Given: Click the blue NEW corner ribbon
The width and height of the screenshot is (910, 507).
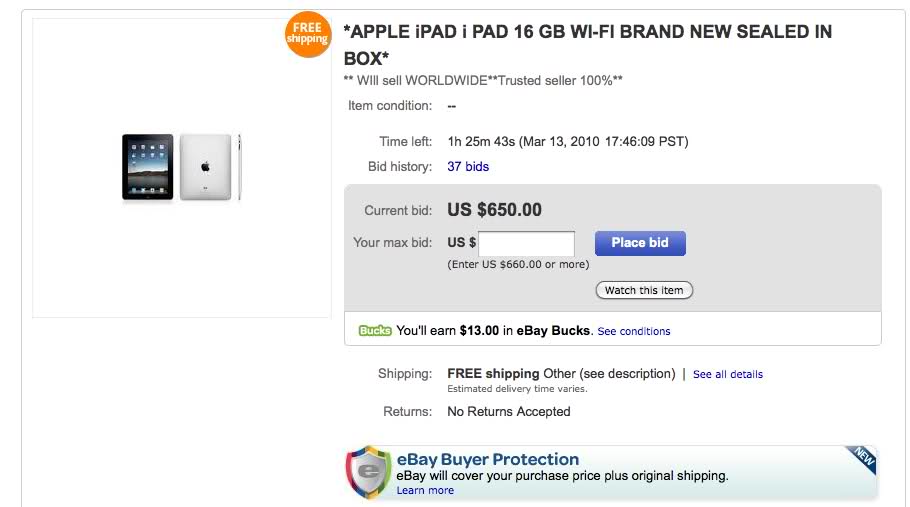Looking at the screenshot, I should pyautogui.click(x=862, y=459).
